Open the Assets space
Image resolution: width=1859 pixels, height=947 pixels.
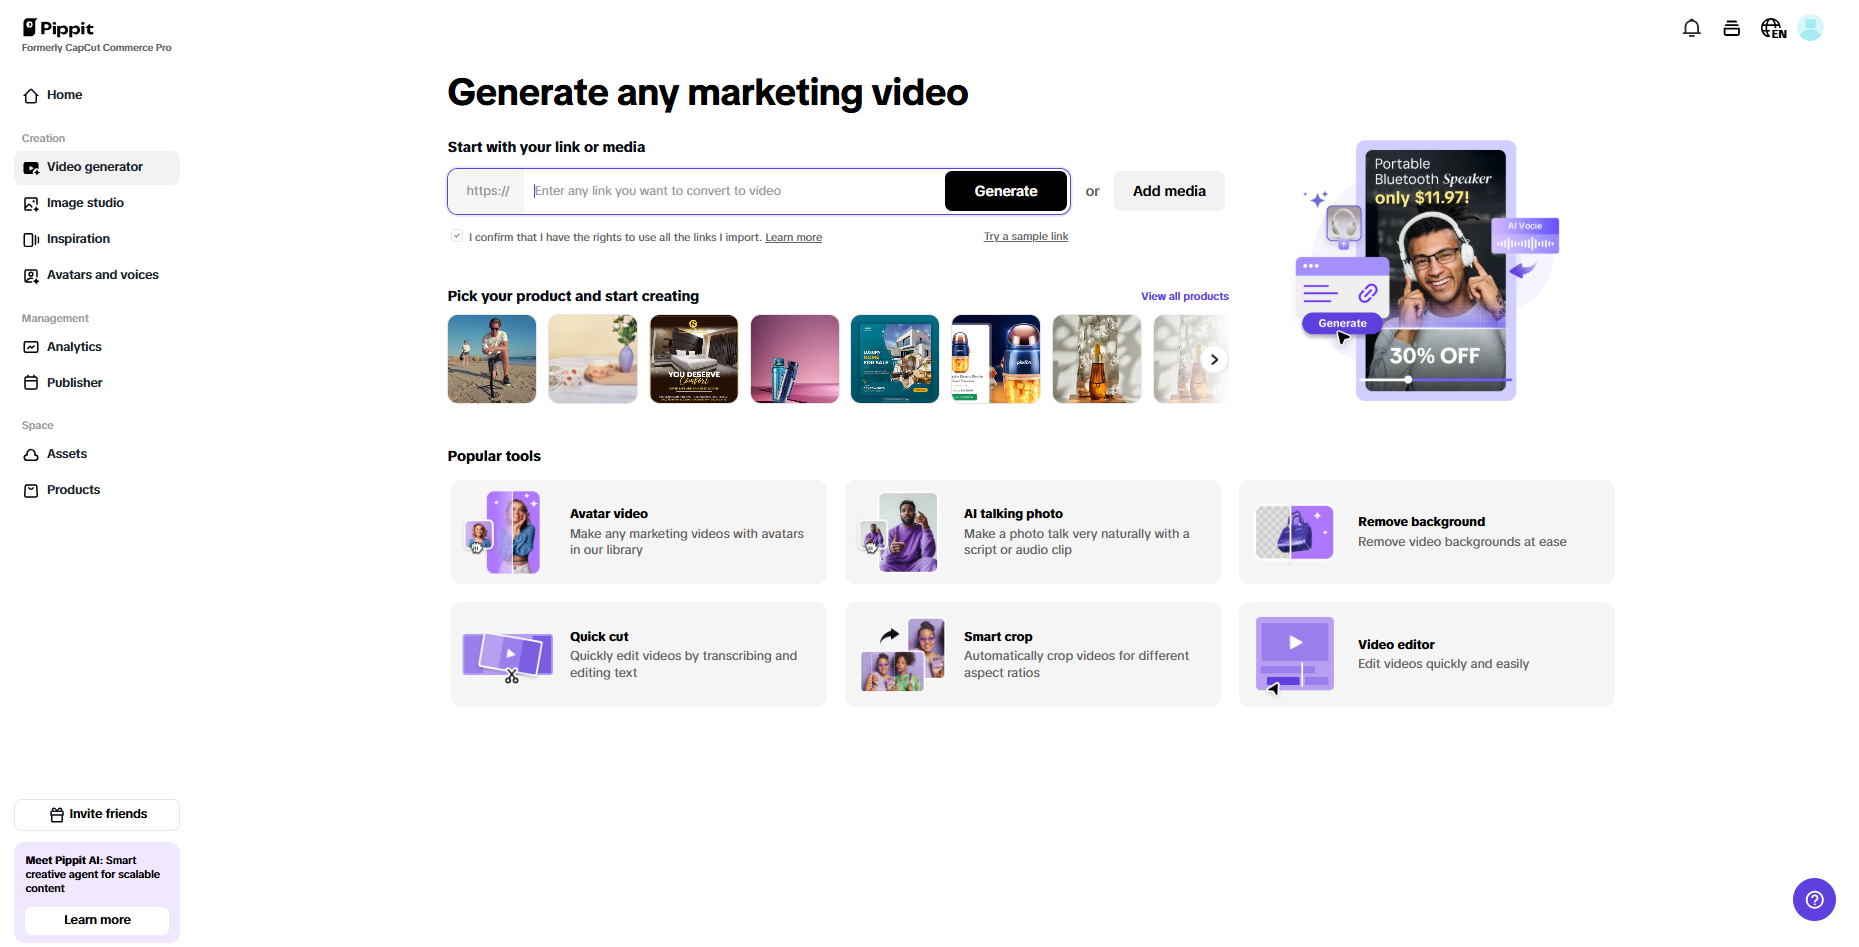tap(67, 454)
